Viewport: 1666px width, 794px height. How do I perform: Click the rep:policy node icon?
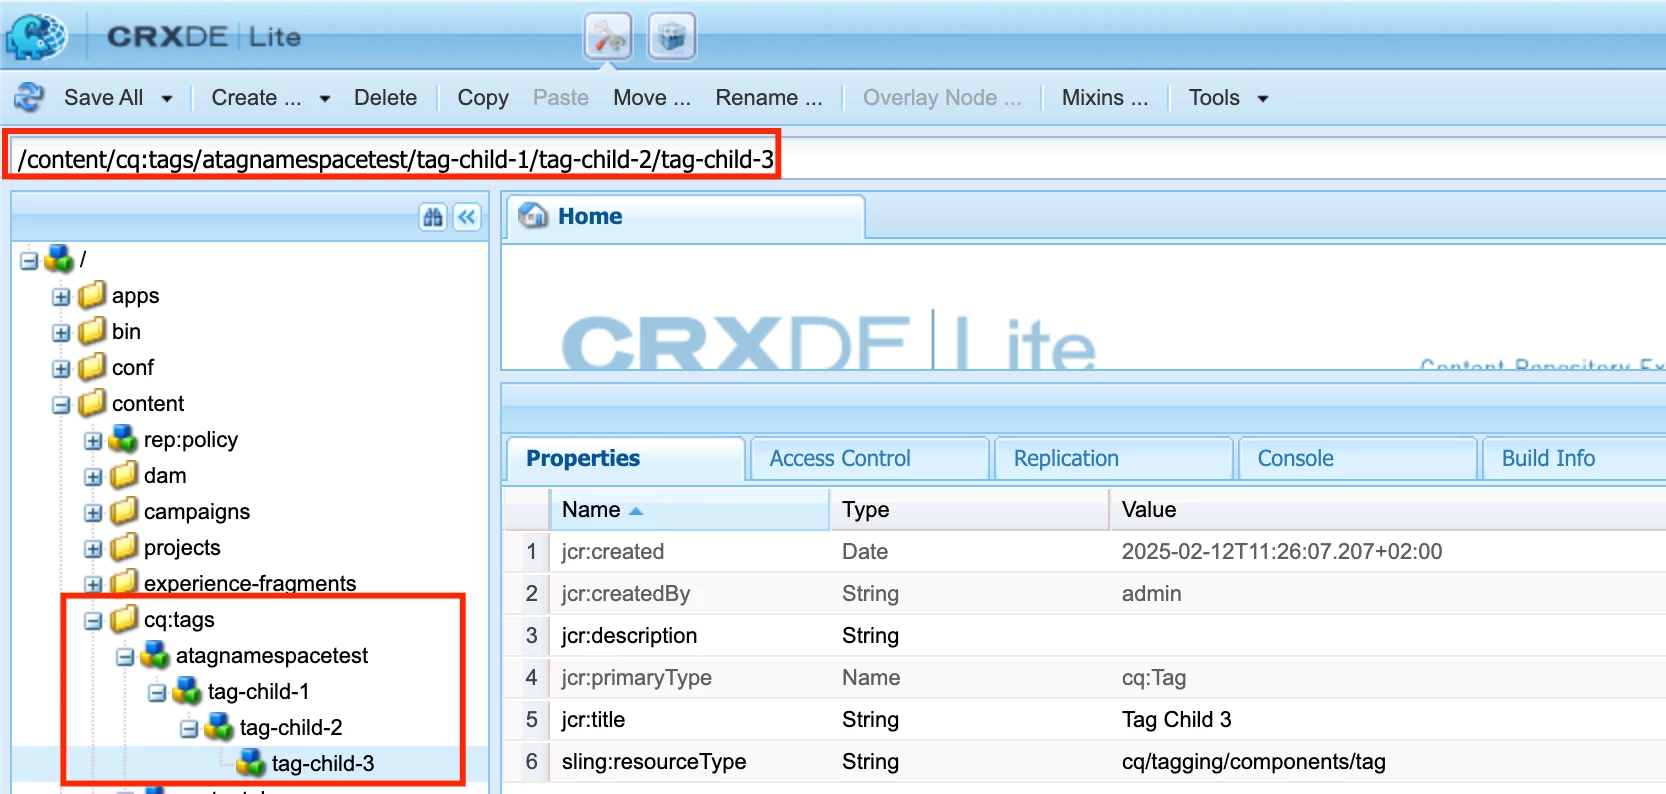(x=123, y=439)
